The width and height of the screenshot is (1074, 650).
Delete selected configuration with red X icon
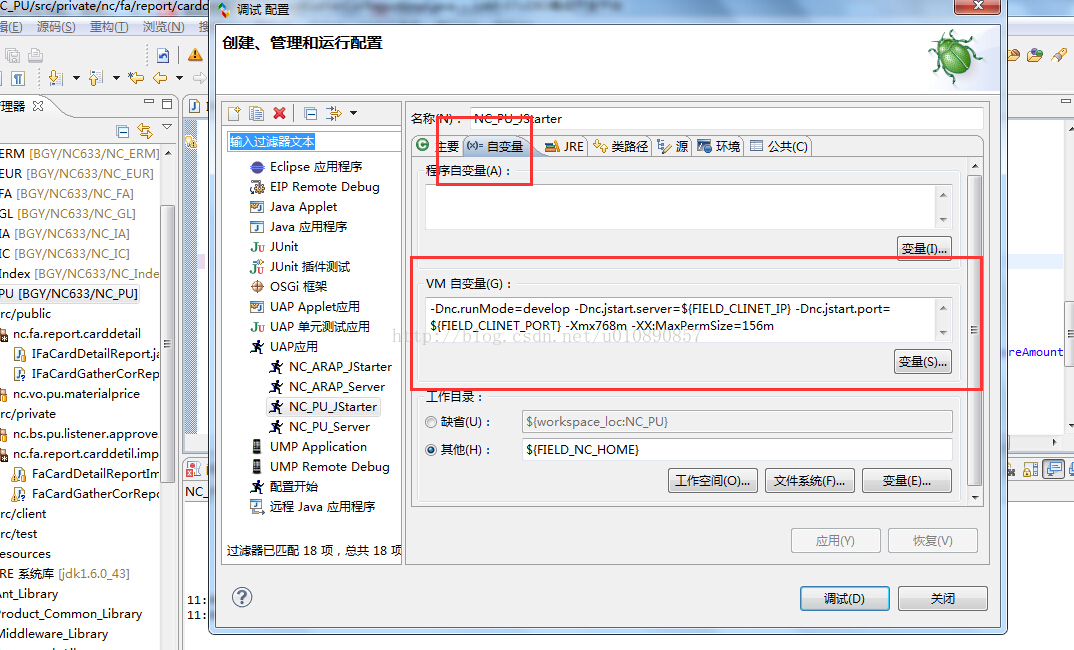tap(279, 114)
